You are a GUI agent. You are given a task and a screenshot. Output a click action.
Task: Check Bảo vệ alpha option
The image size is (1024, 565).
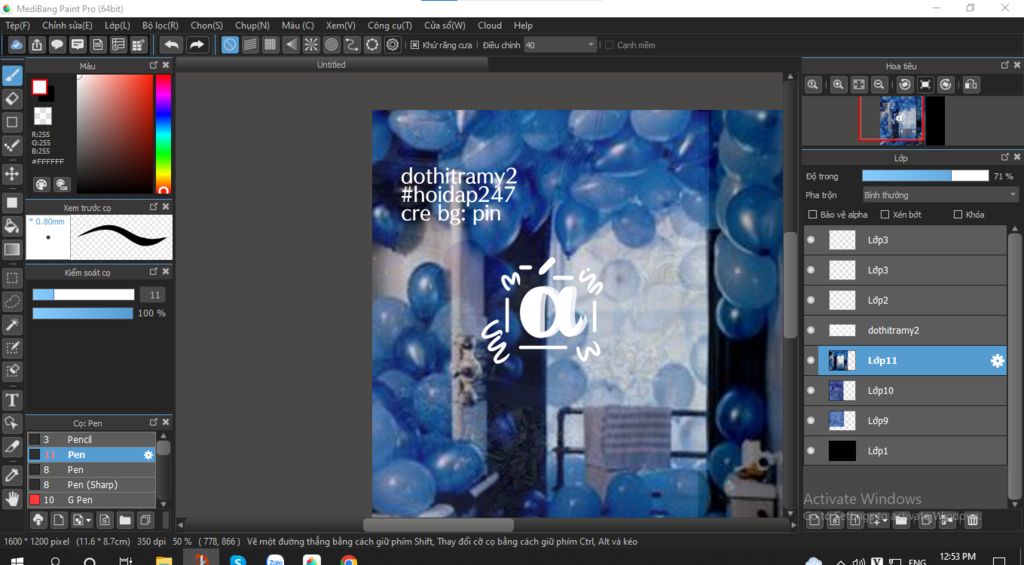[813, 214]
